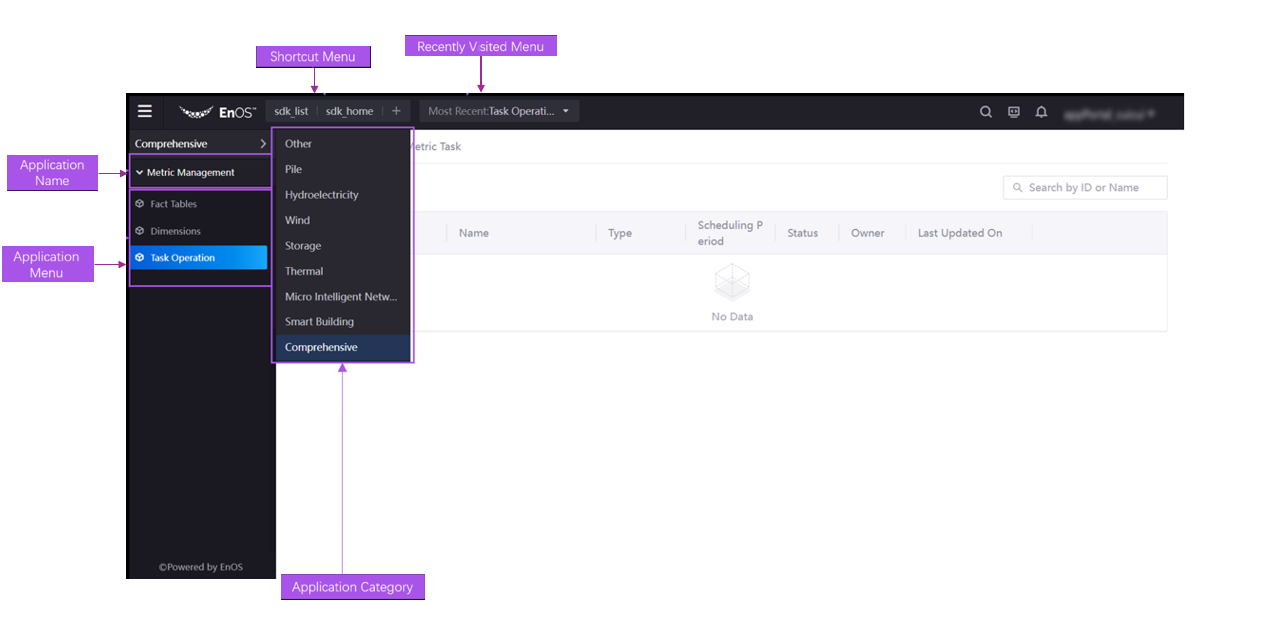Viewport: 1264px width, 619px height.
Task: Open the chat assistant icon in header
Action: pyautogui.click(x=1014, y=112)
